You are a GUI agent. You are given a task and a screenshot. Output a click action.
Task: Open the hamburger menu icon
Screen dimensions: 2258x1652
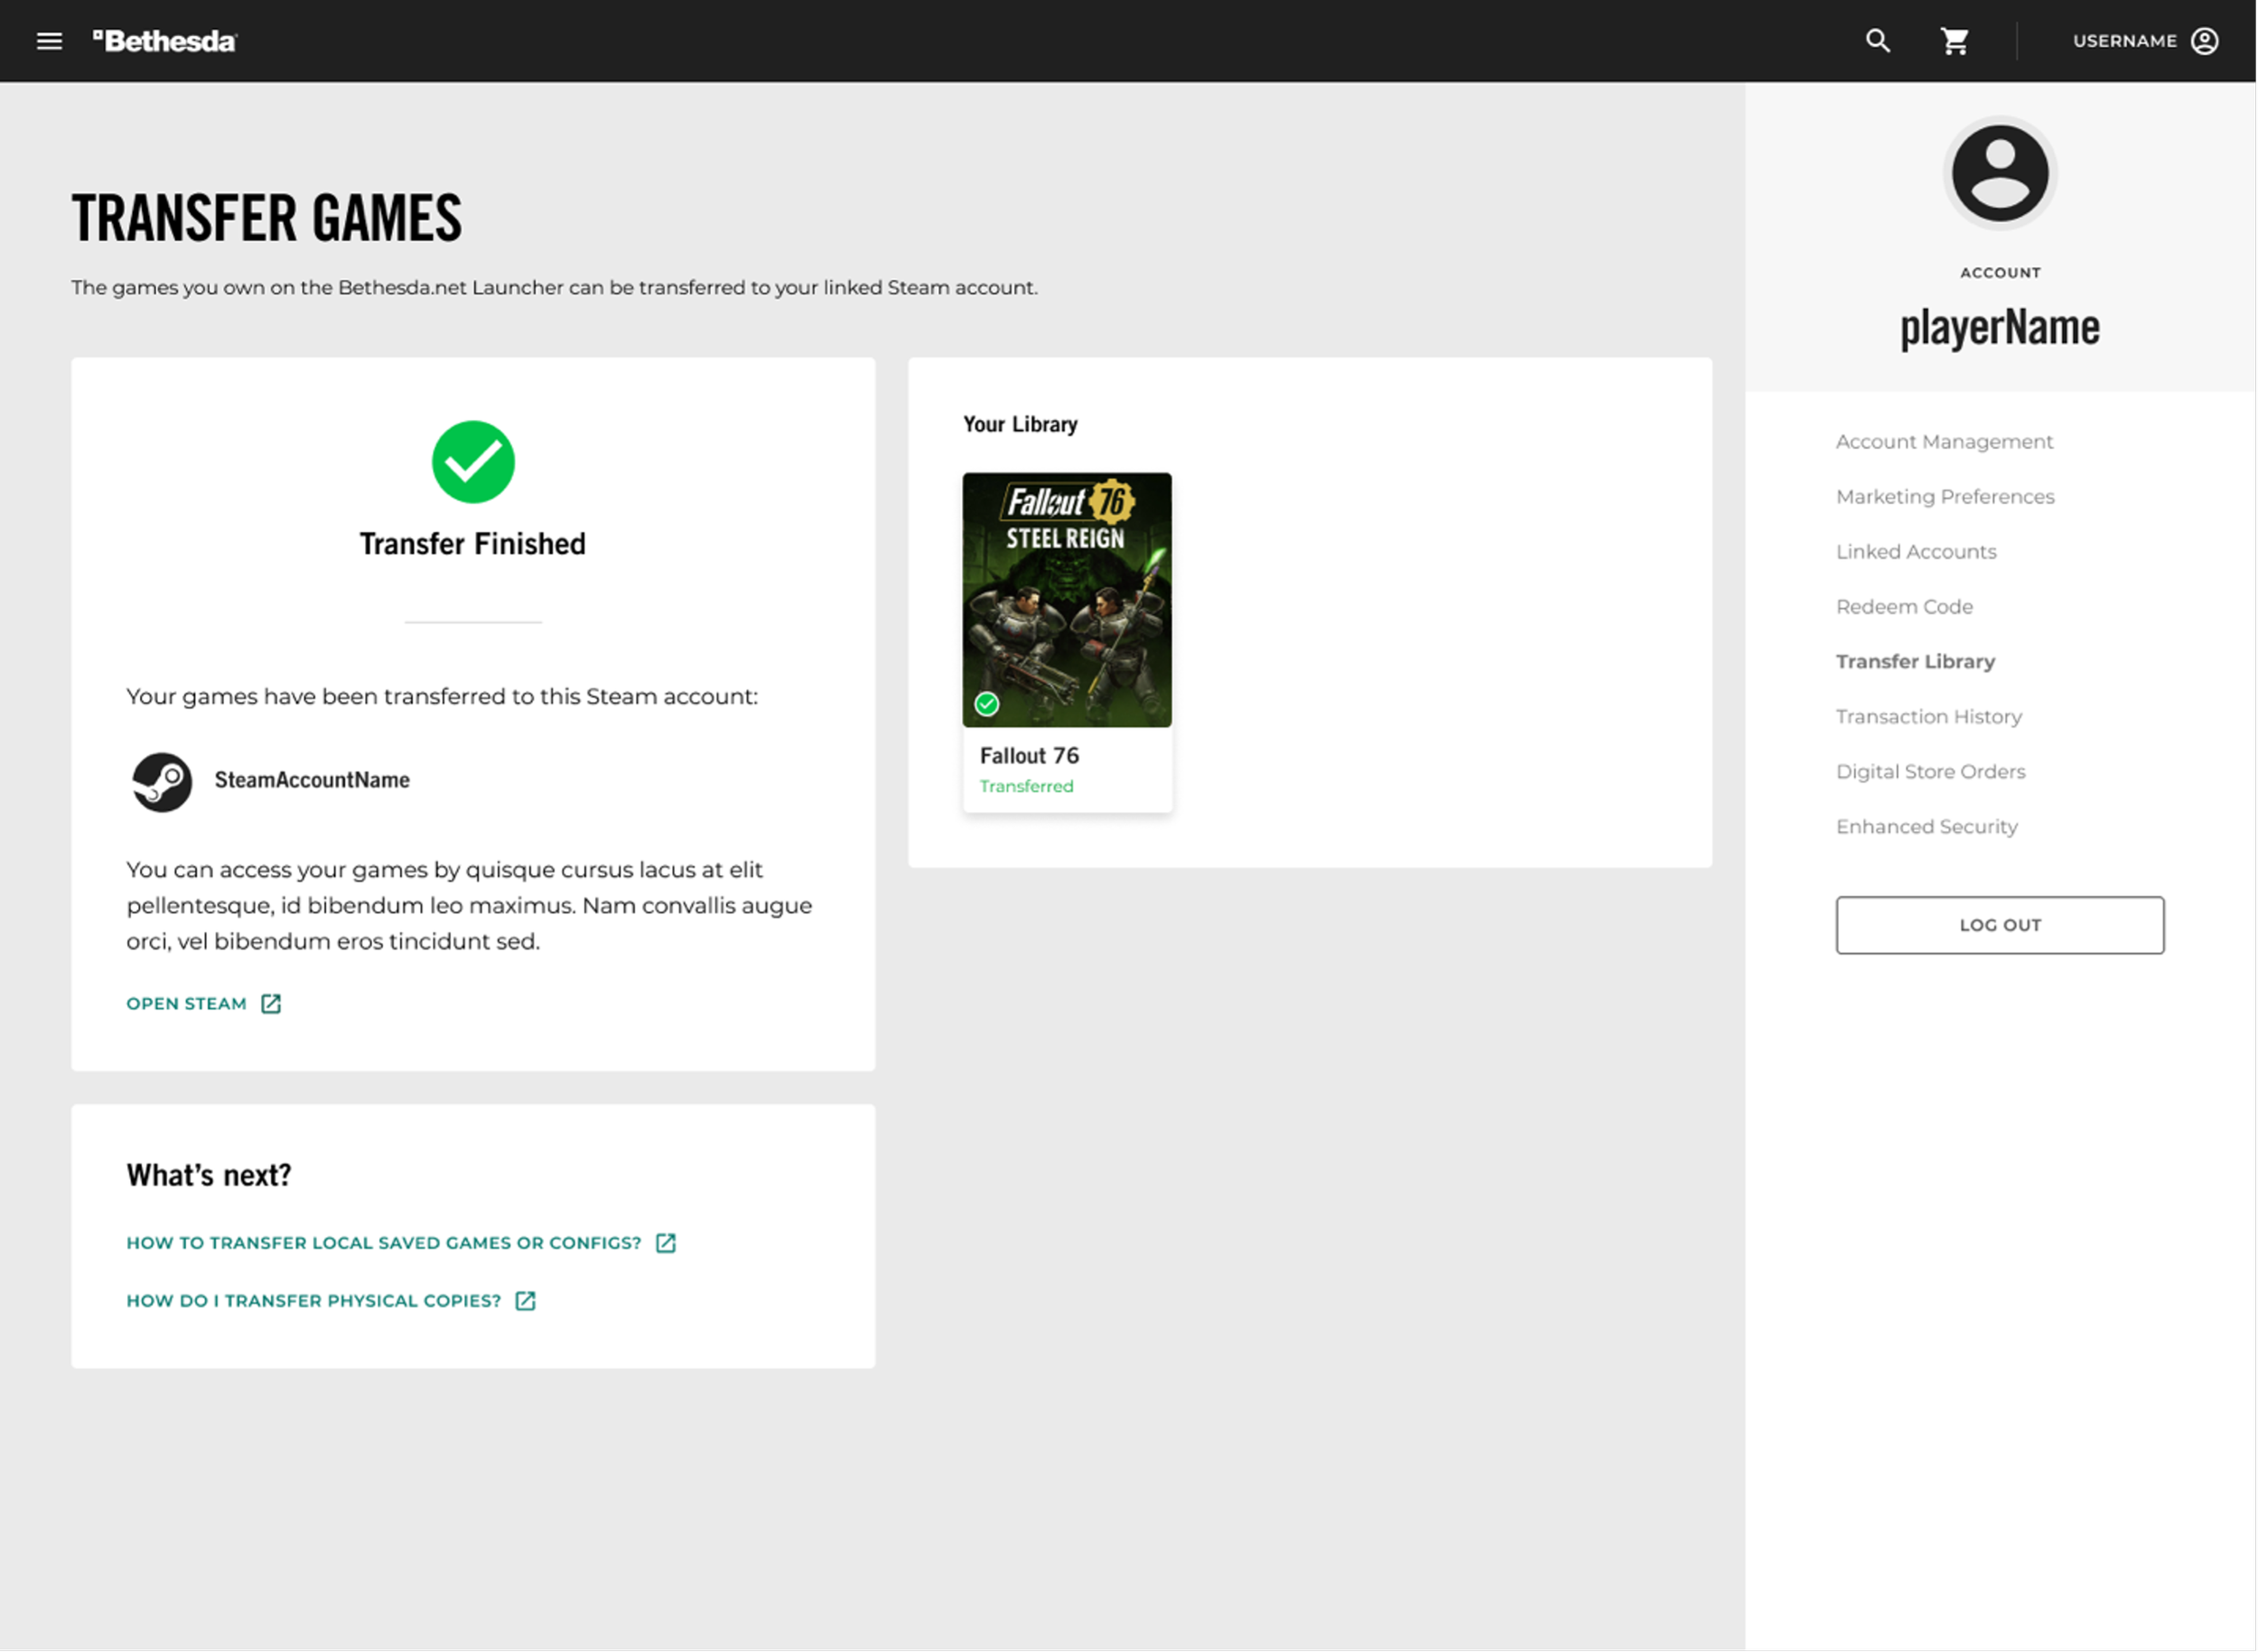tap(49, 41)
